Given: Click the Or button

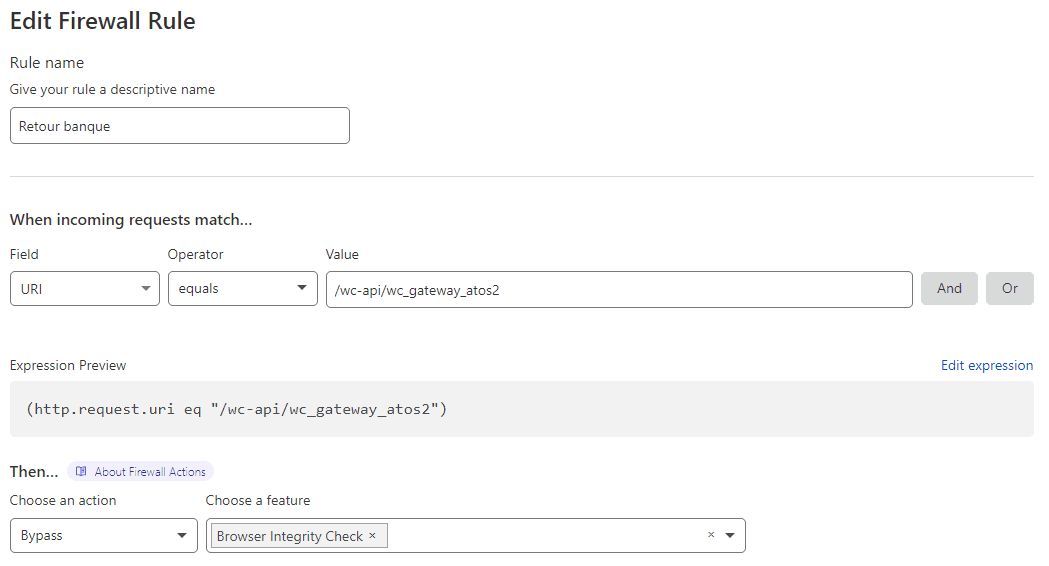Looking at the screenshot, I should pos(1010,288).
